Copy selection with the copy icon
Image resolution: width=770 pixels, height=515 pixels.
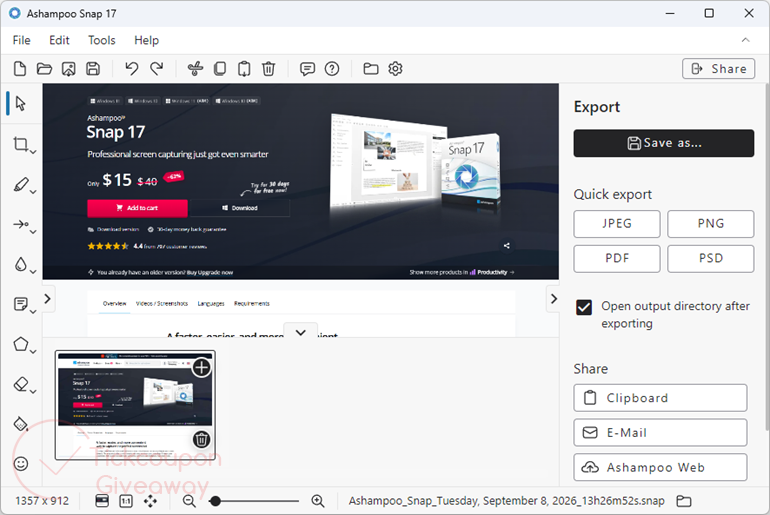click(x=220, y=69)
